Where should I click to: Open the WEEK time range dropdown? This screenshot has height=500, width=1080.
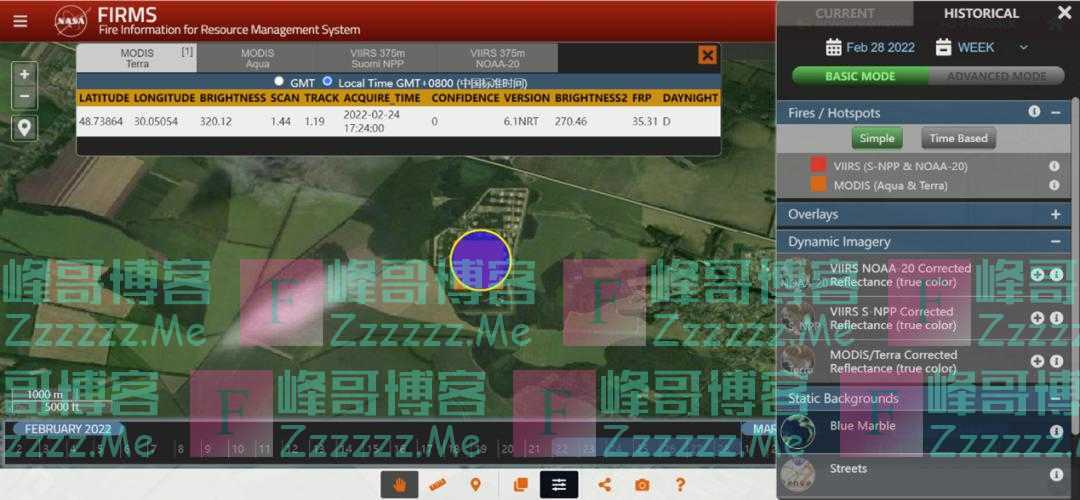(x=992, y=48)
